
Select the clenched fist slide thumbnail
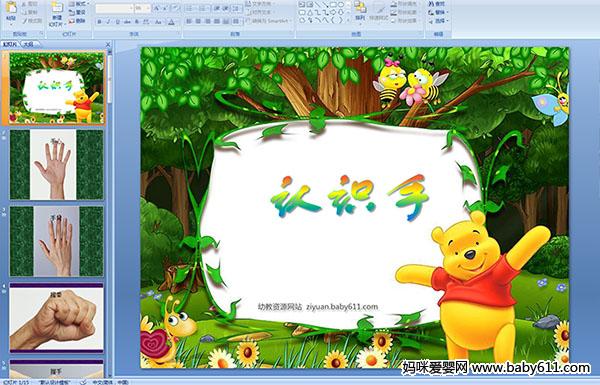[57, 318]
